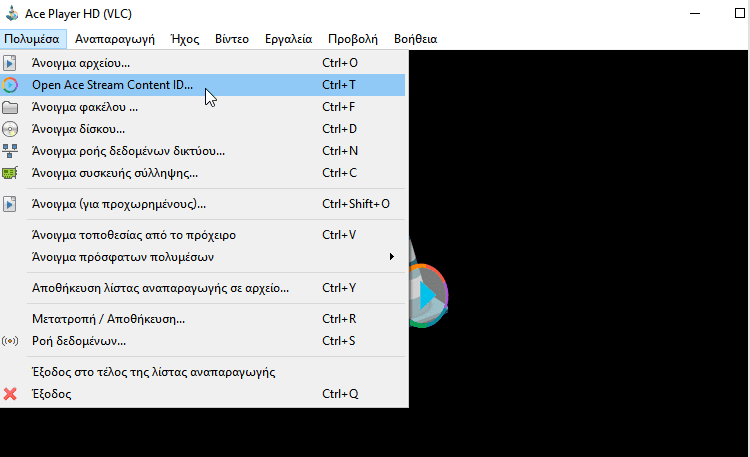750x457 pixels.
Task: Click the Ace Player cone title icon
Action: tap(12, 13)
